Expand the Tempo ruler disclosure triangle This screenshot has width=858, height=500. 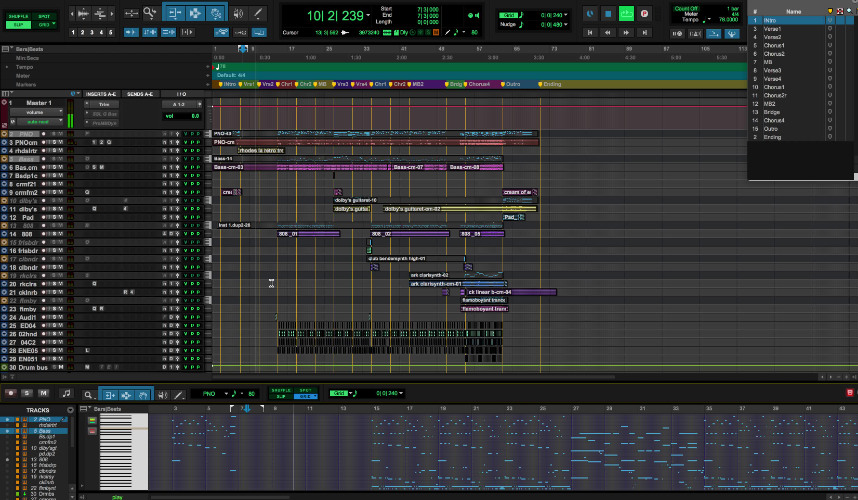tap(7, 67)
